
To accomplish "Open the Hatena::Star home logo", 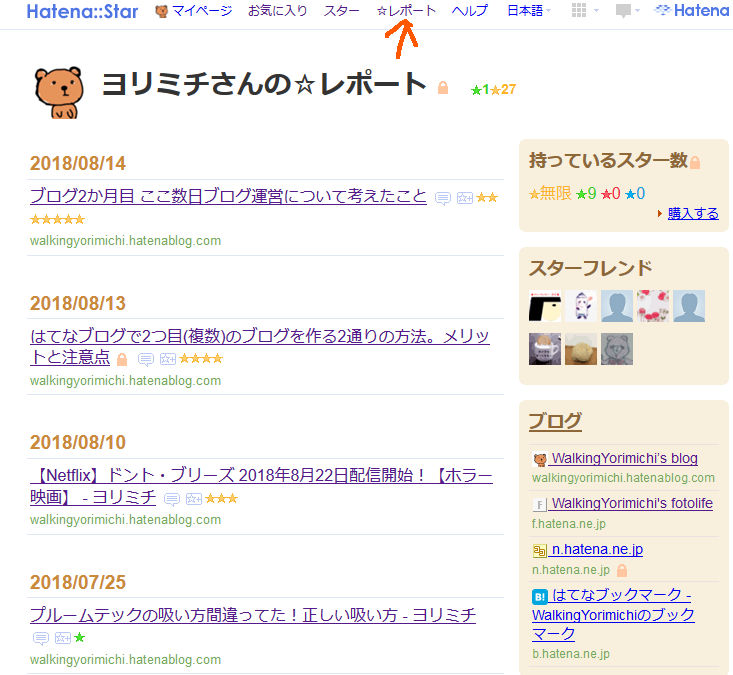I will point(82,11).
